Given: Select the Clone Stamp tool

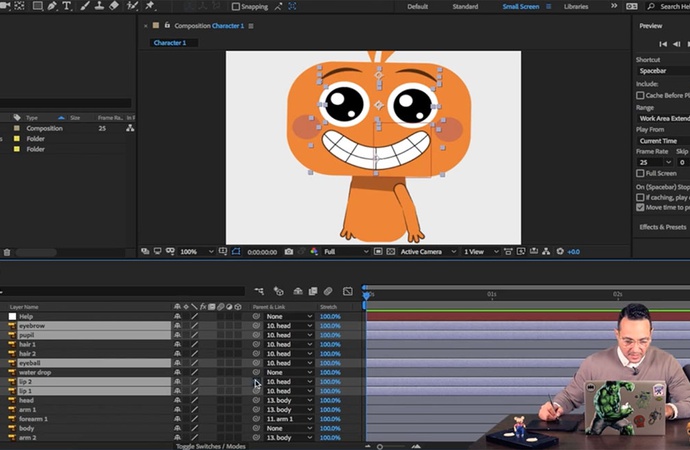Looking at the screenshot, I should click(99, 6).
